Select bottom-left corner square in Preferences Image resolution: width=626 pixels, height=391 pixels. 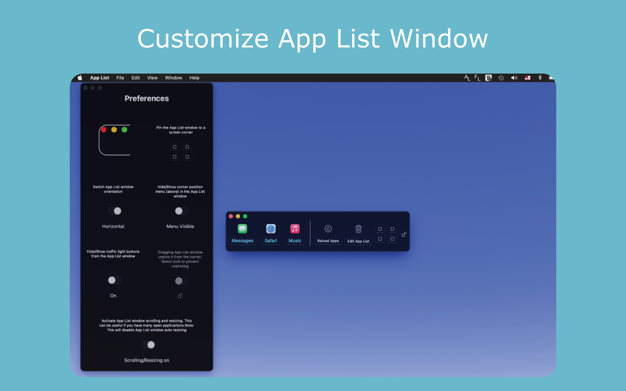174,157
